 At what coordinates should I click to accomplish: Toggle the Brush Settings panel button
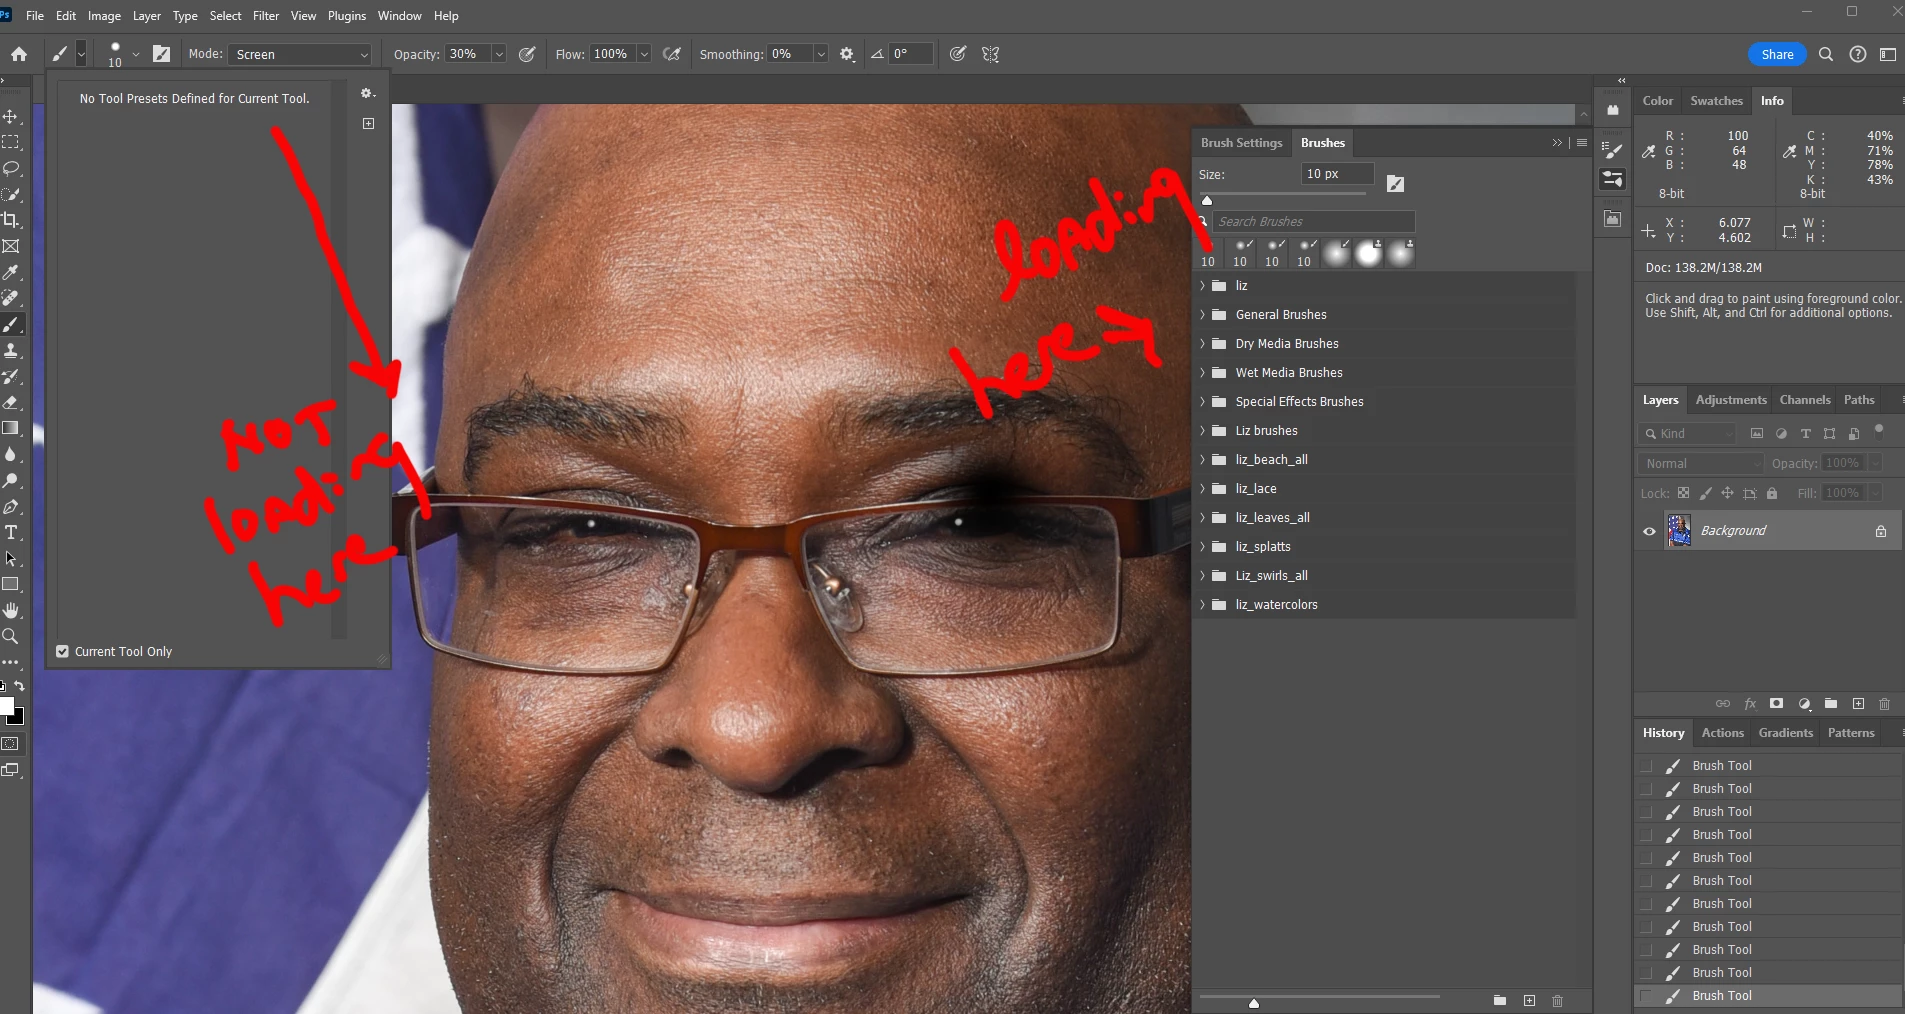coord(161,54)
